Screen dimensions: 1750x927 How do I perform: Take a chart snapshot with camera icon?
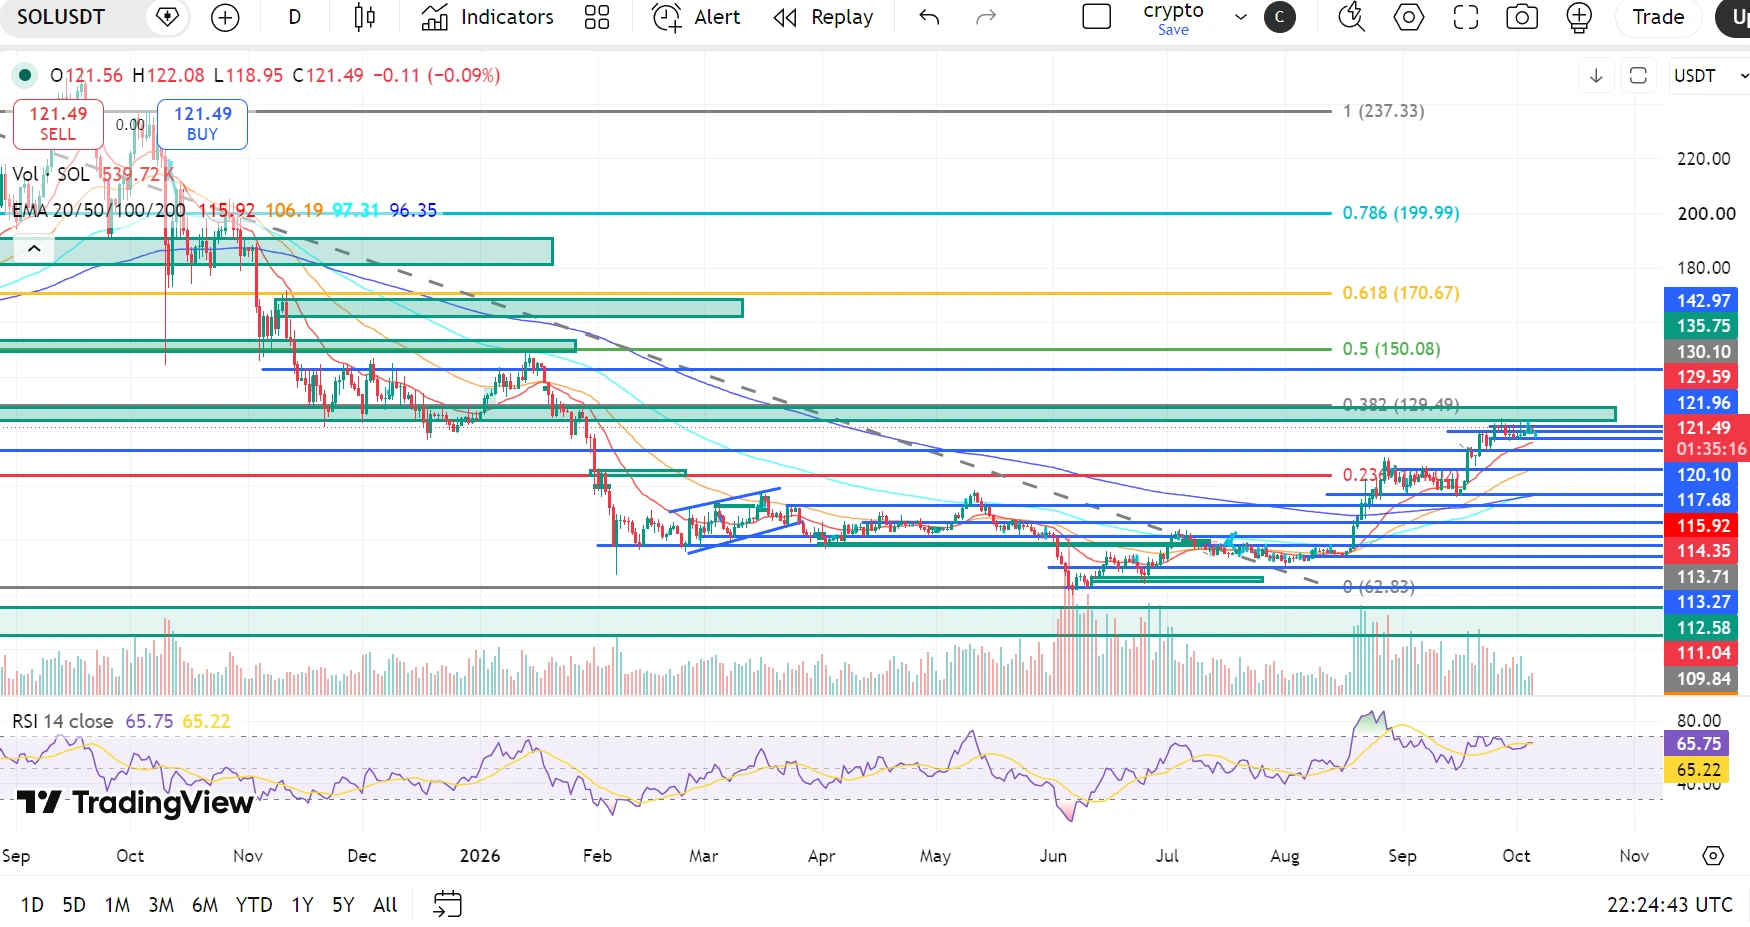point(1522,17)
